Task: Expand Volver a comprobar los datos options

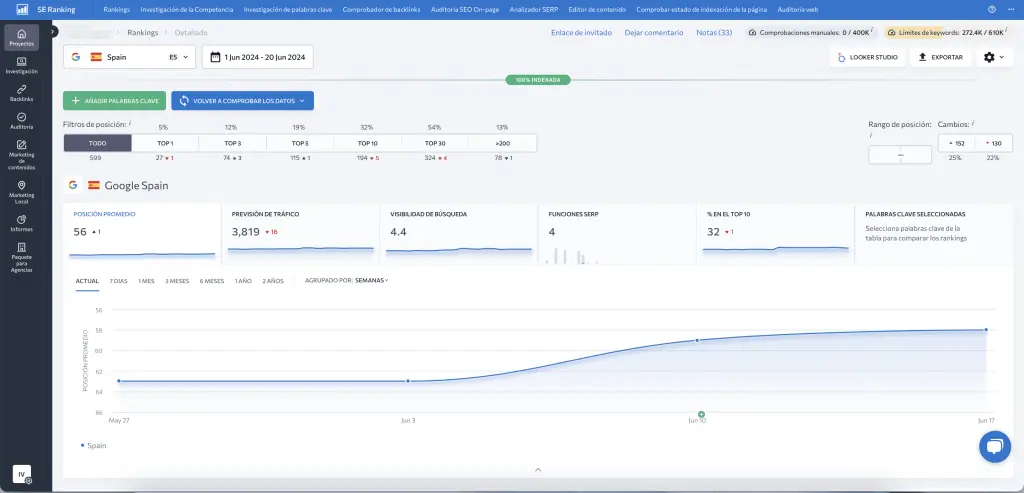Action: point(302,101)
